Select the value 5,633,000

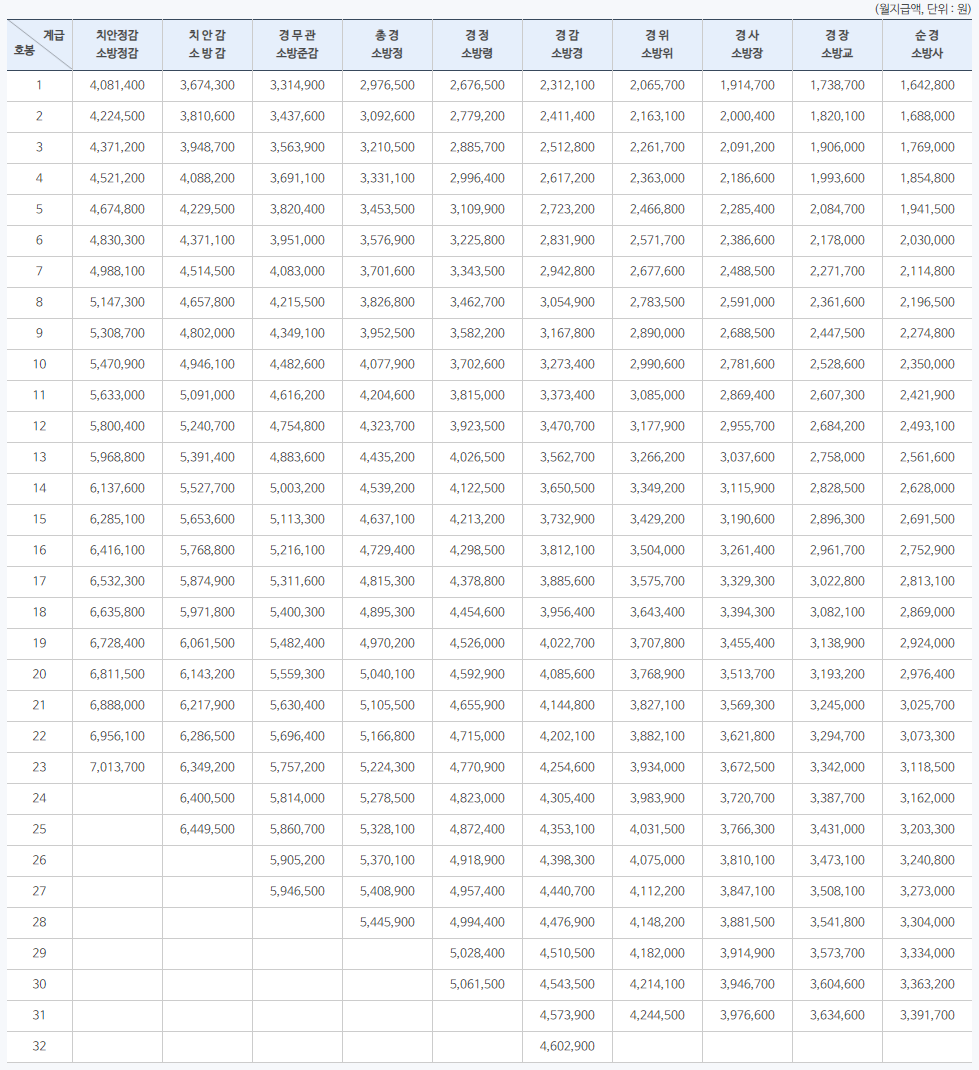click(117, 395)
